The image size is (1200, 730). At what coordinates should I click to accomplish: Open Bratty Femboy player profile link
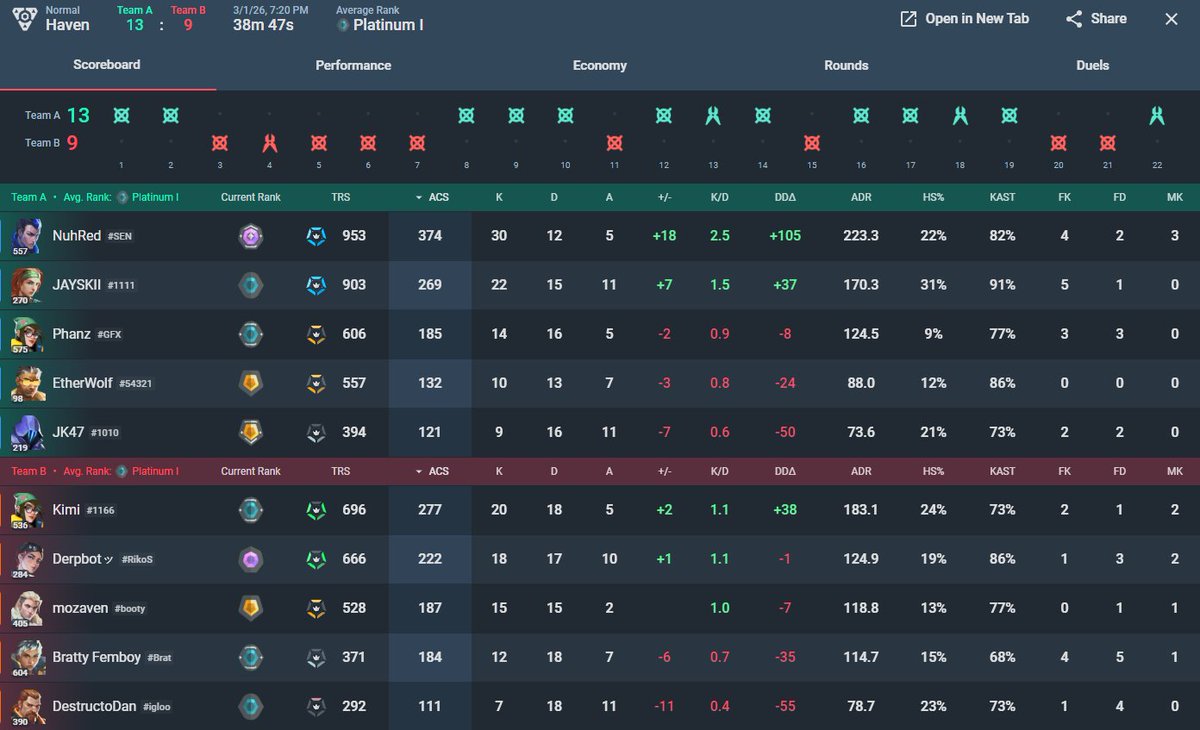97,657
